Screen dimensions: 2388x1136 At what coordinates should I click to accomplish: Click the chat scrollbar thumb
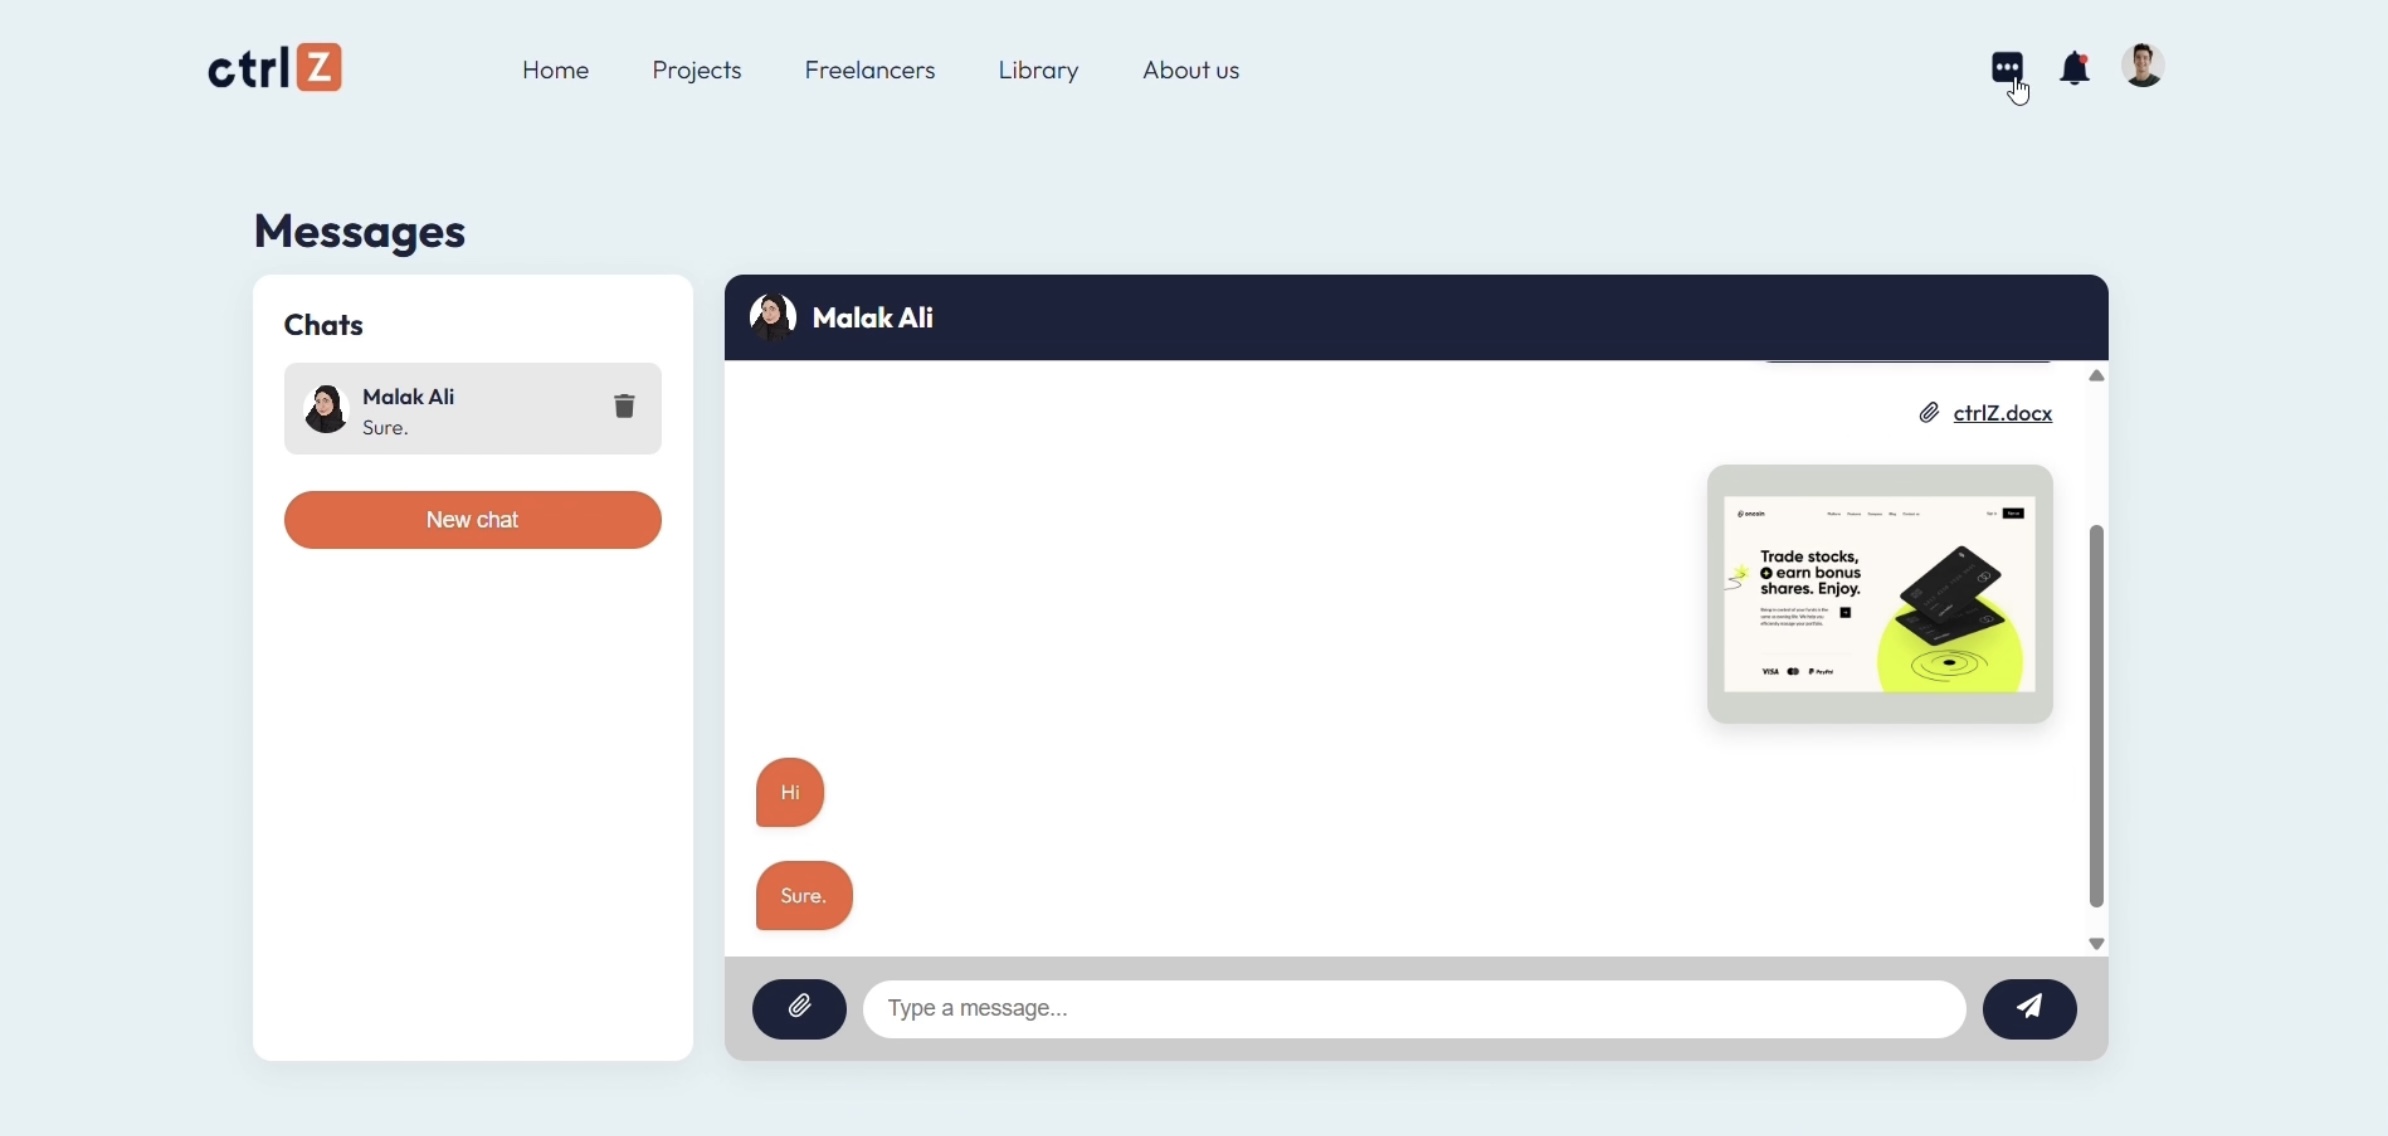(2096, 716)
